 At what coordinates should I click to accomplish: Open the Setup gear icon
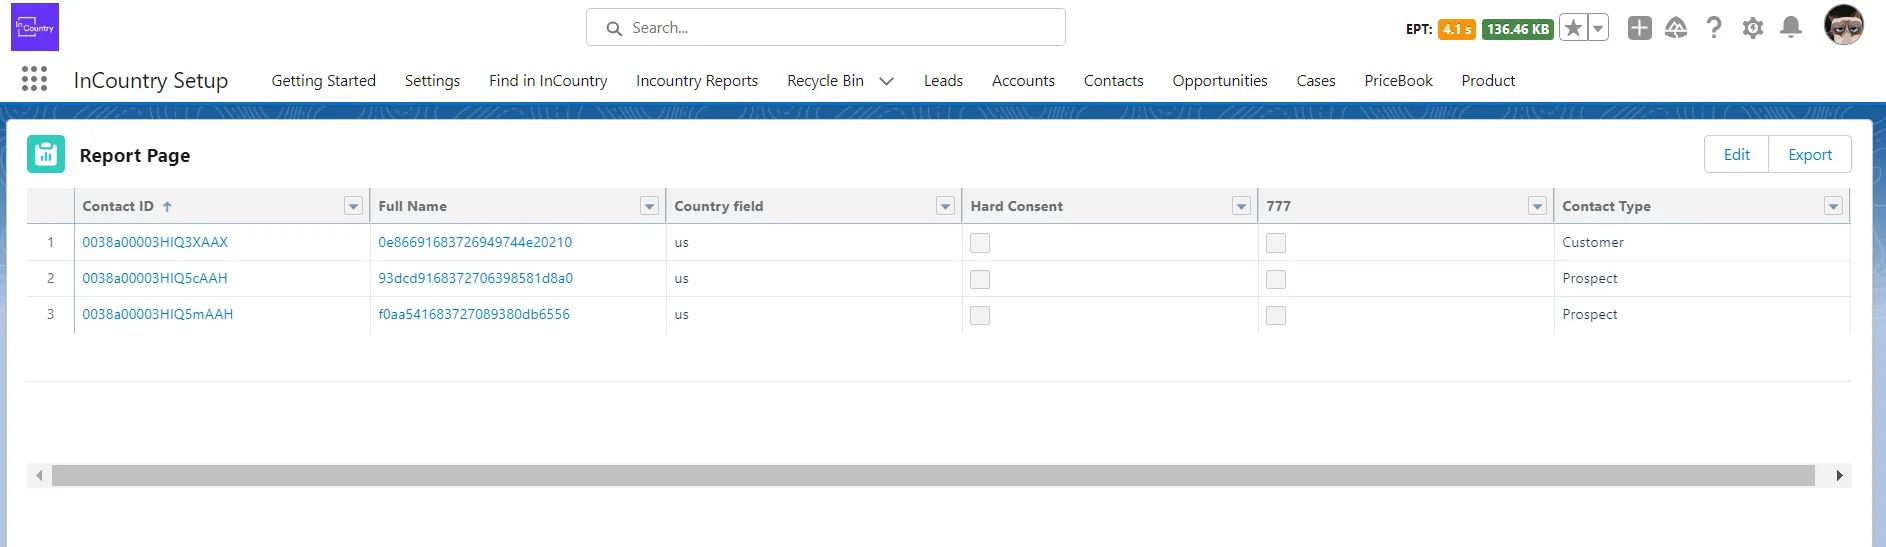pyautogui.click(x=1752, y=28)
